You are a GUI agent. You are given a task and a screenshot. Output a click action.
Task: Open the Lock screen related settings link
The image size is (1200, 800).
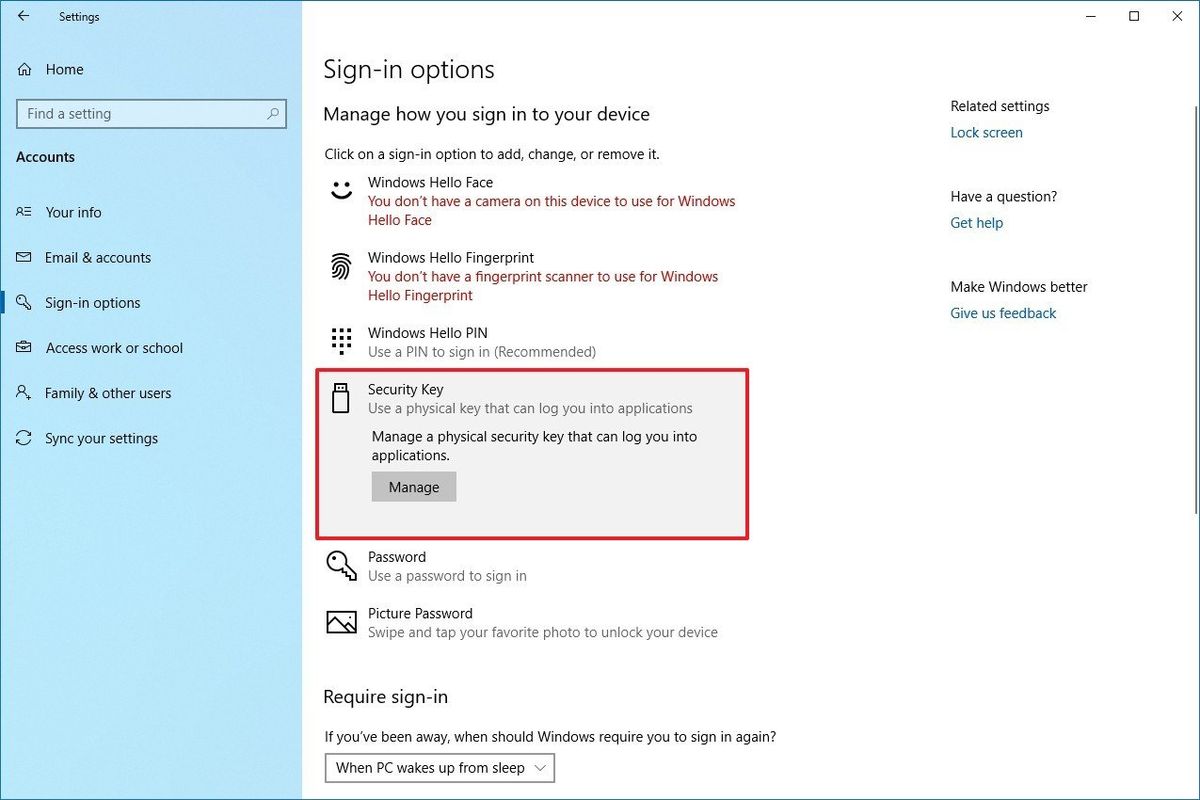tap(986, 132)
